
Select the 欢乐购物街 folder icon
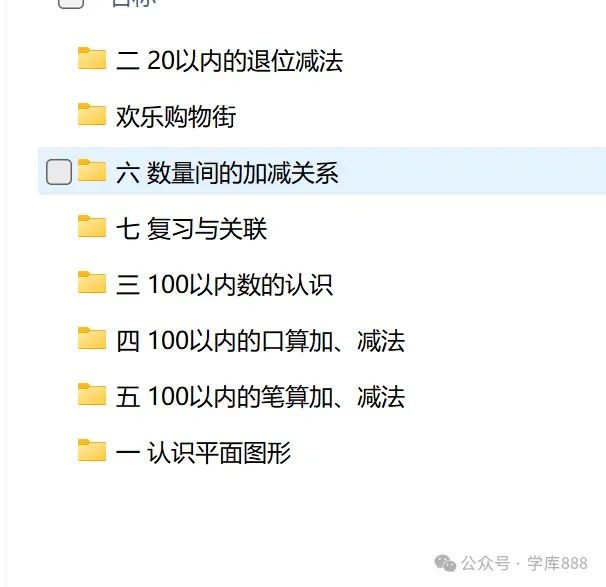click(x=92, y=115)
